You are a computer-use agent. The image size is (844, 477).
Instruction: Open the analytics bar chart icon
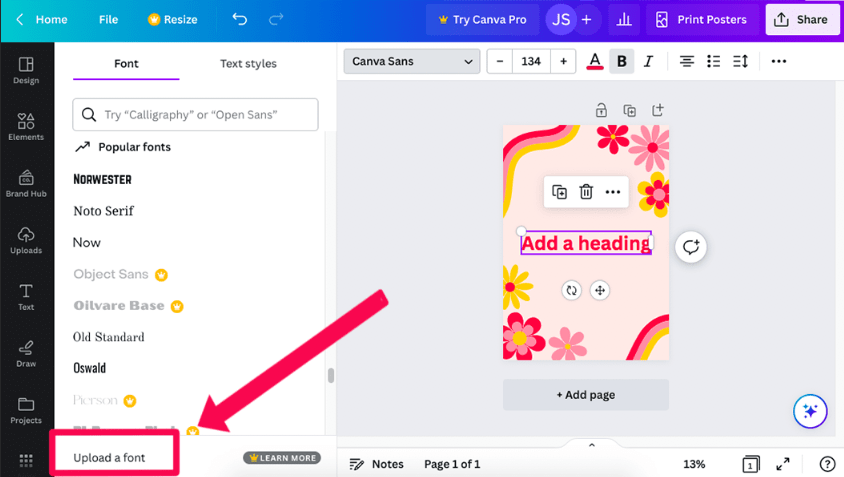point(624,19)
